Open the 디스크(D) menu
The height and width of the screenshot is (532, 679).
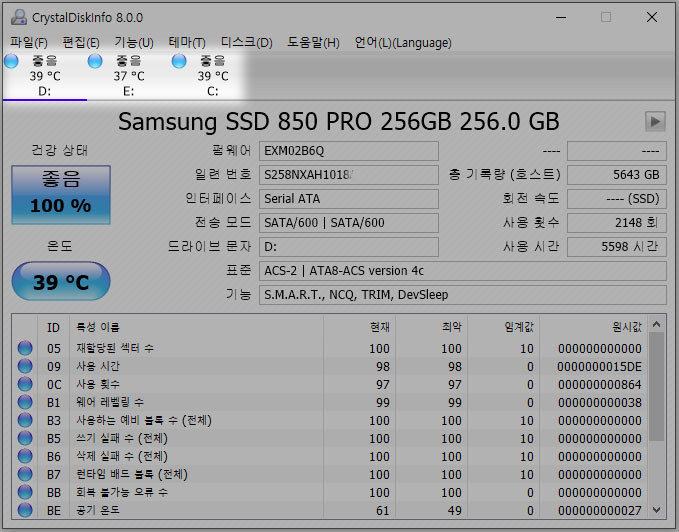246,42
